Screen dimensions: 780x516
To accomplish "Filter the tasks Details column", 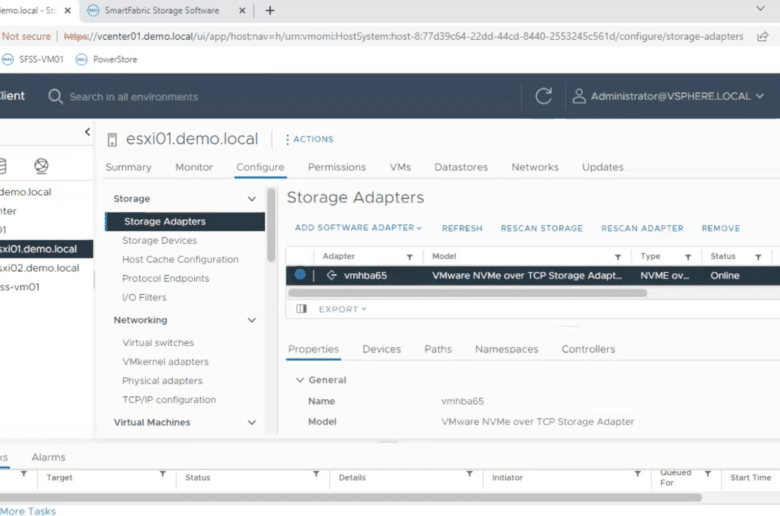I will click(469, 474).
